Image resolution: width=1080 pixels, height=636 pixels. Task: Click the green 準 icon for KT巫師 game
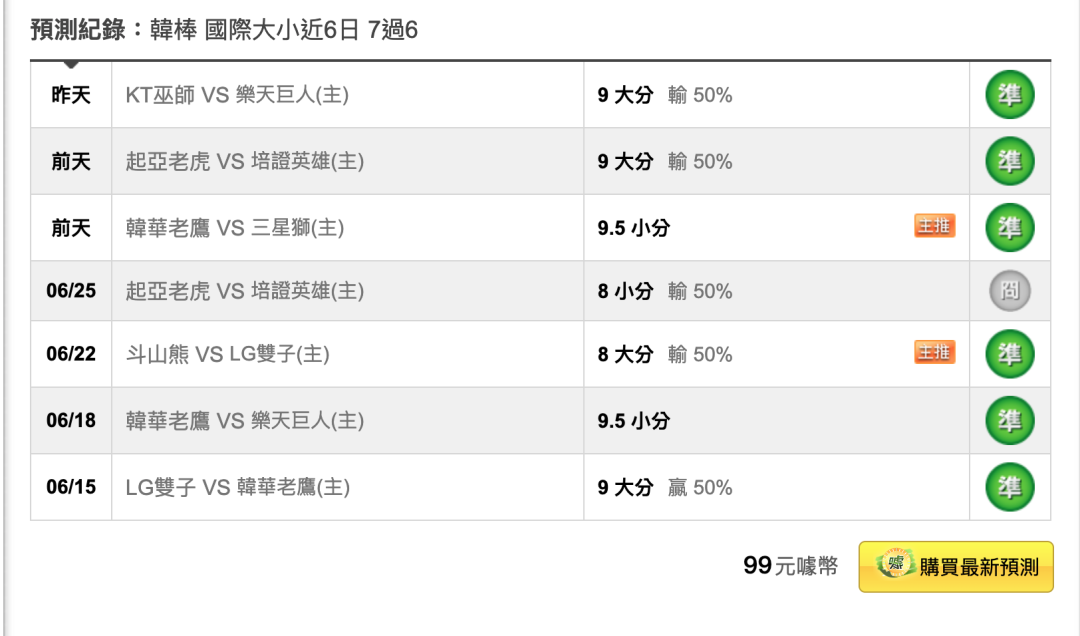coord(1010,94)
